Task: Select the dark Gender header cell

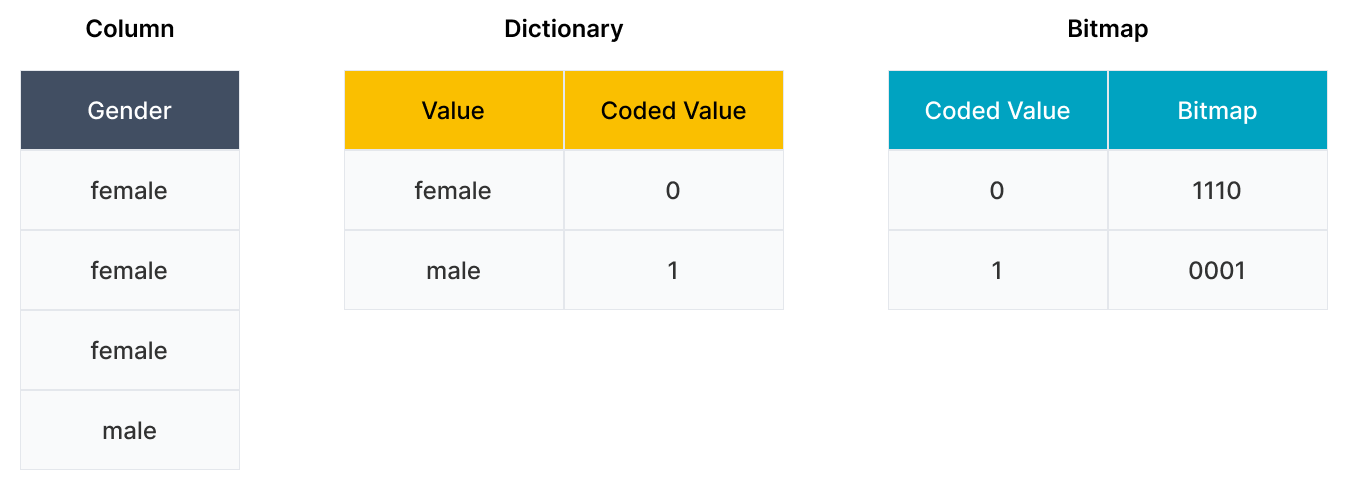Action: tap(130, 110)
